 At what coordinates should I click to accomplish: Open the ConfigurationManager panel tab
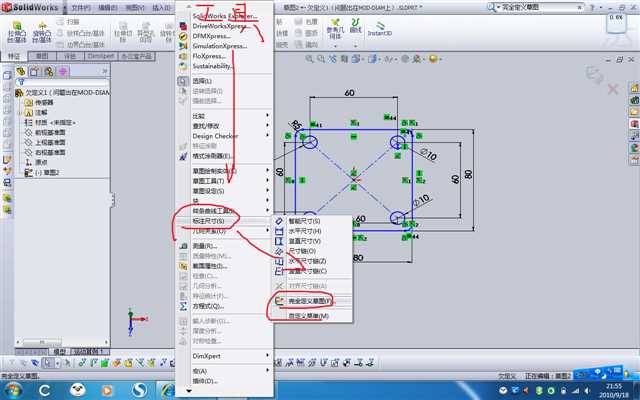(49, 72)
